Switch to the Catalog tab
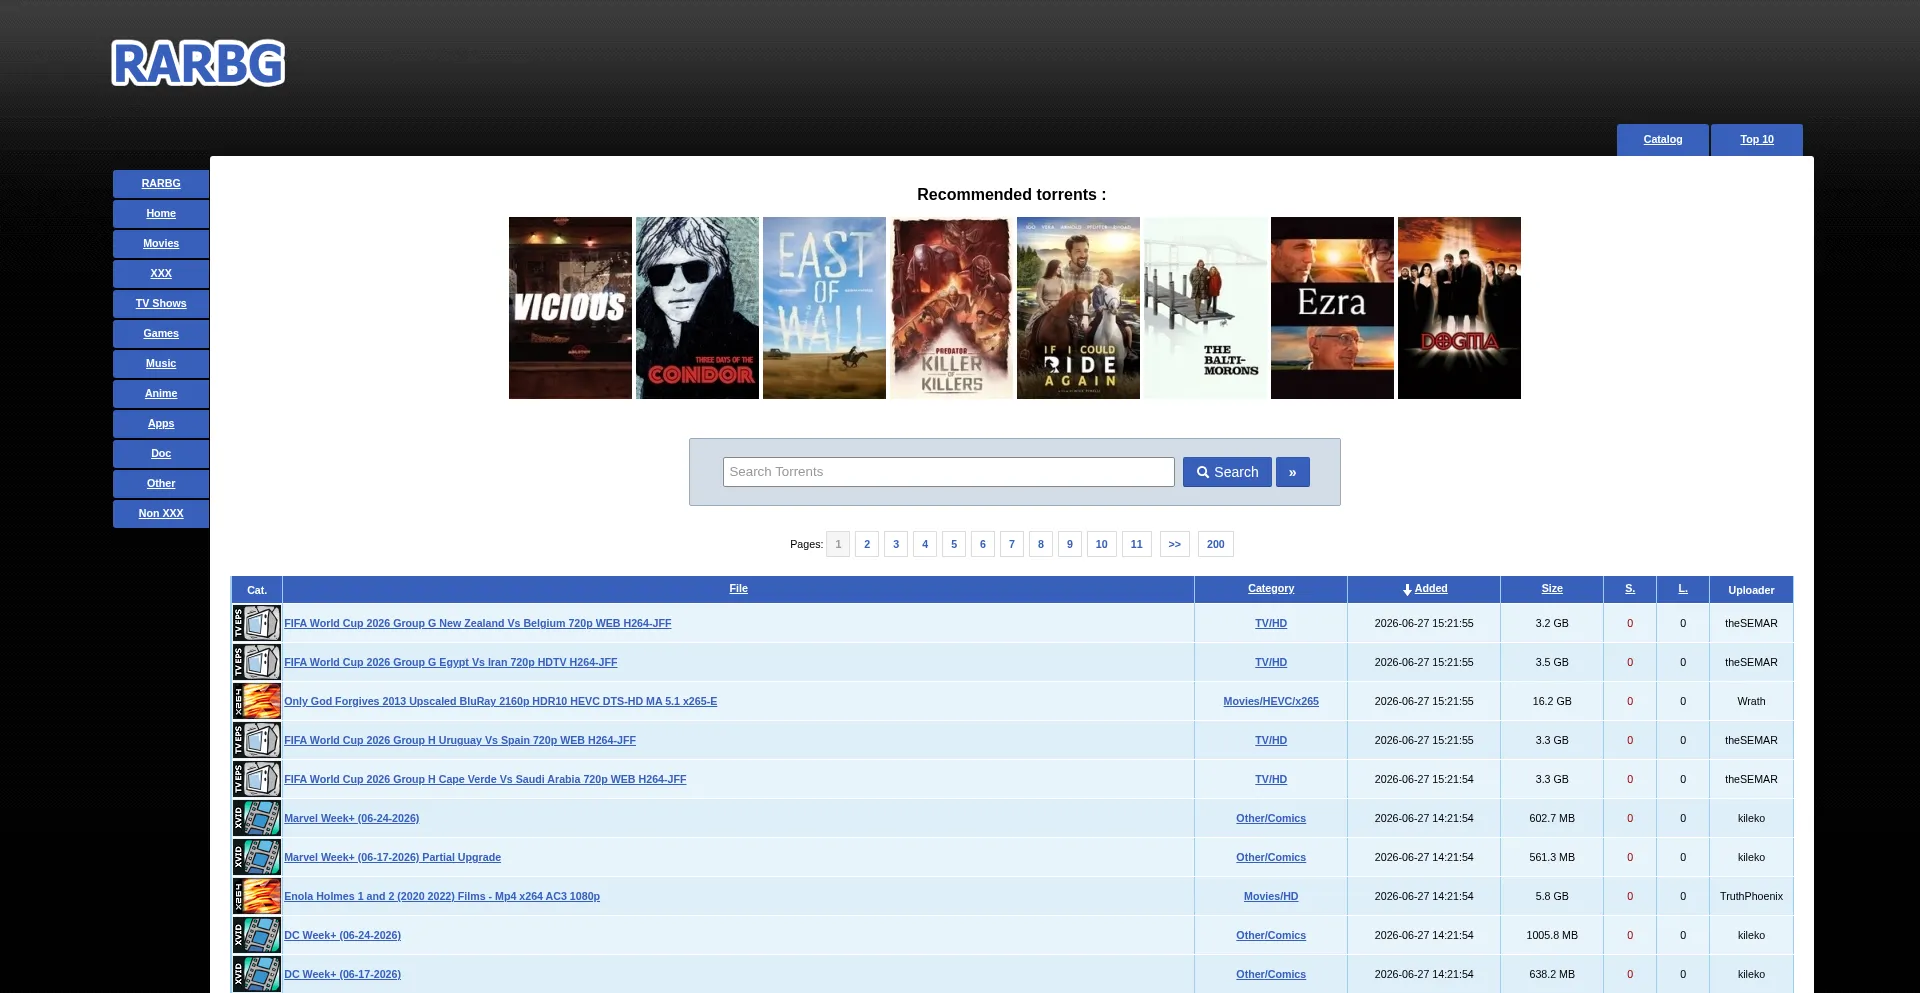This screenshot has width=1920, height=993. (x=1663, y=140)
